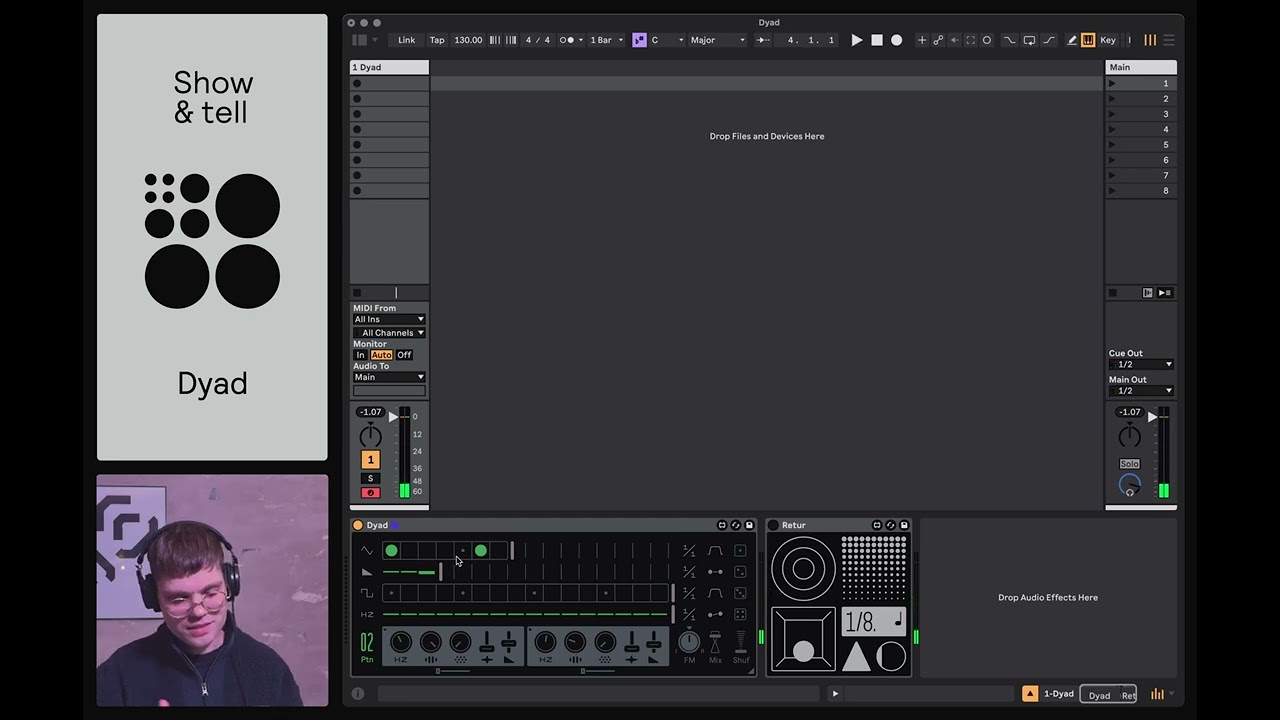Viewport: 1280px width, 720px height.
Task: Click the FM knob in Dyad
Action: [x=689, y=642]
